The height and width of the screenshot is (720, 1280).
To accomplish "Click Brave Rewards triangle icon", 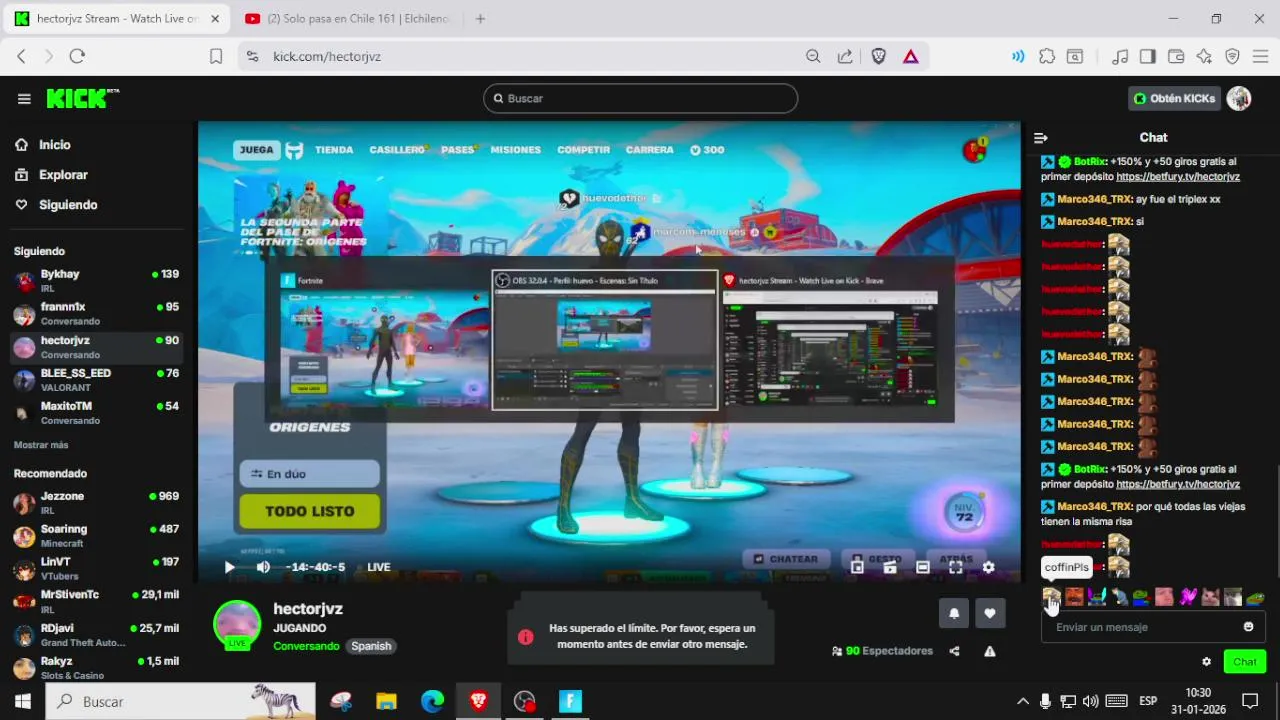I will 911,57.
